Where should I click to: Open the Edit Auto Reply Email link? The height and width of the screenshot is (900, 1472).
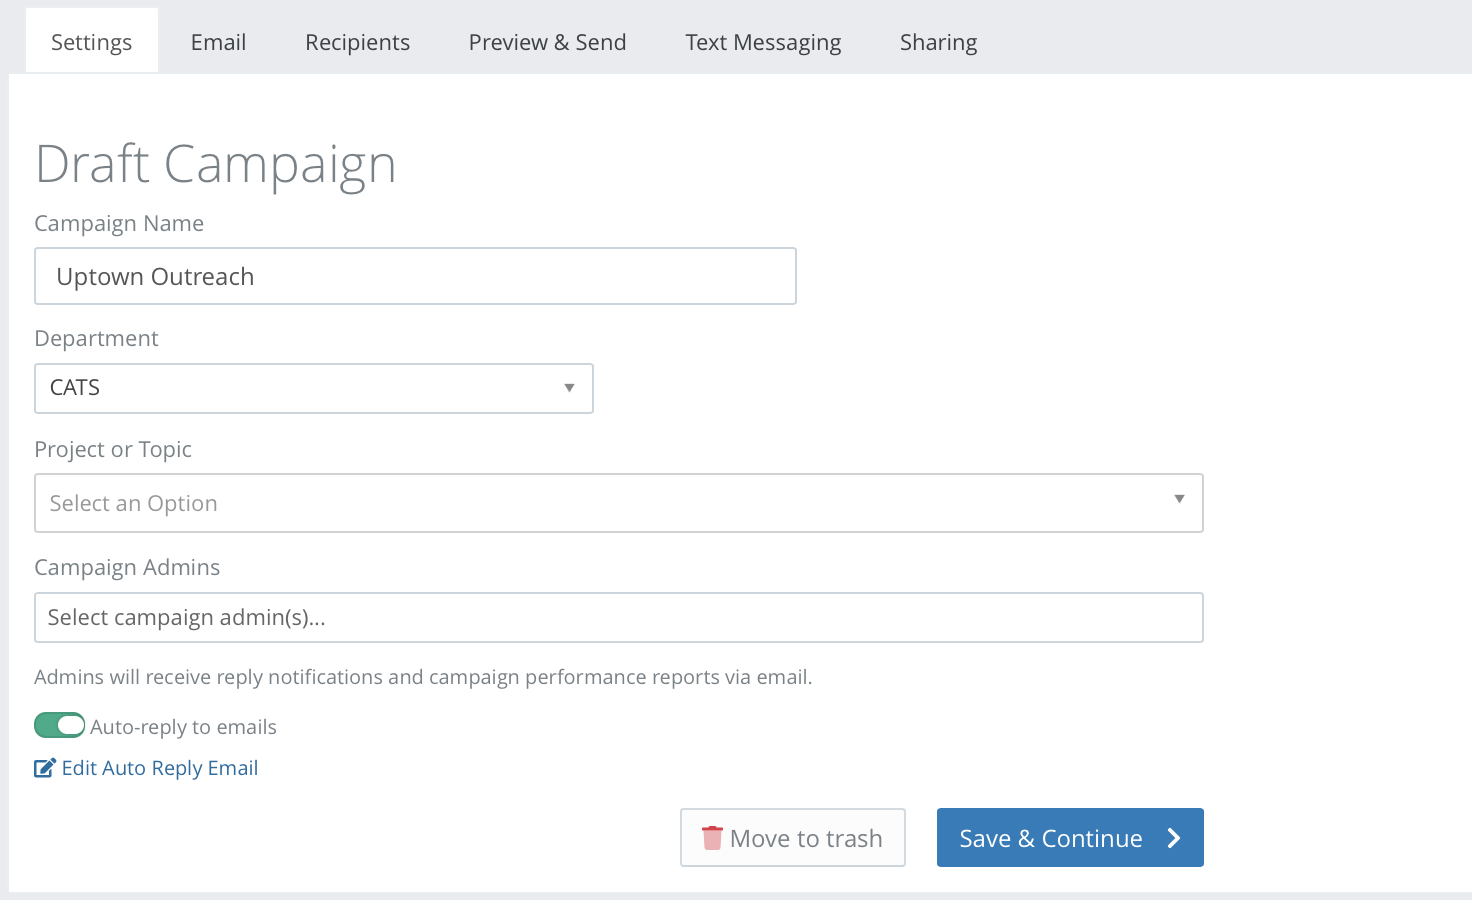pos(160,768)
